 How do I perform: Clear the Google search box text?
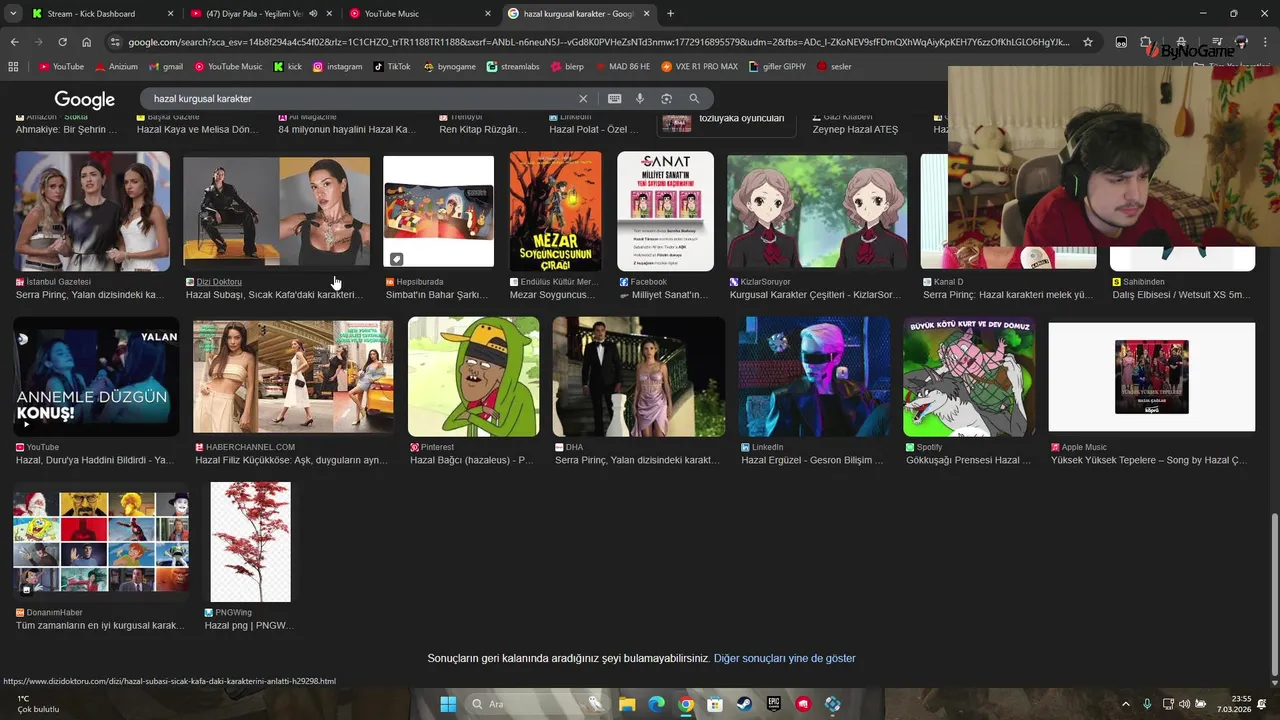(x=583, y=99)
